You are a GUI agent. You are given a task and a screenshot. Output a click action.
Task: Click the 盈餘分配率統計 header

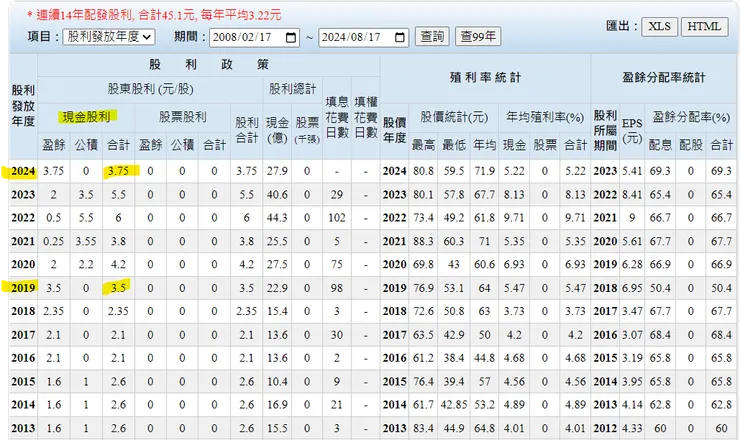point(664,78)
